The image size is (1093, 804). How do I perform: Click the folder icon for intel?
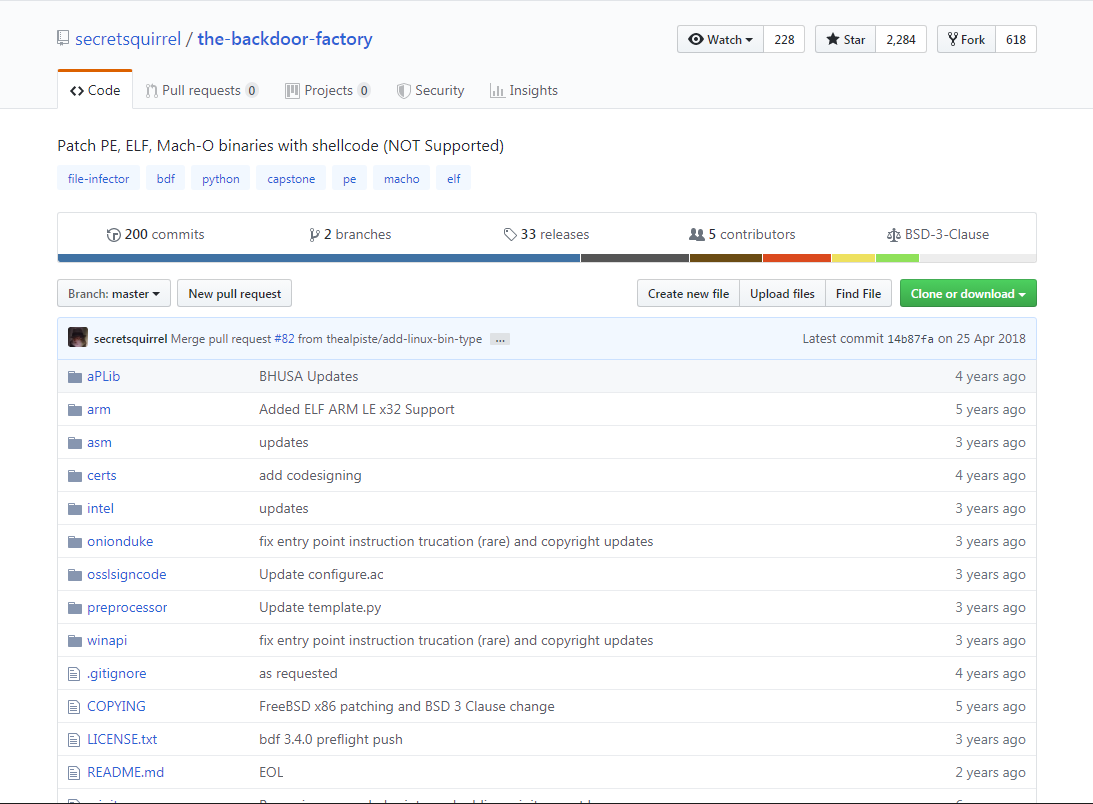(x=75, y=508)
